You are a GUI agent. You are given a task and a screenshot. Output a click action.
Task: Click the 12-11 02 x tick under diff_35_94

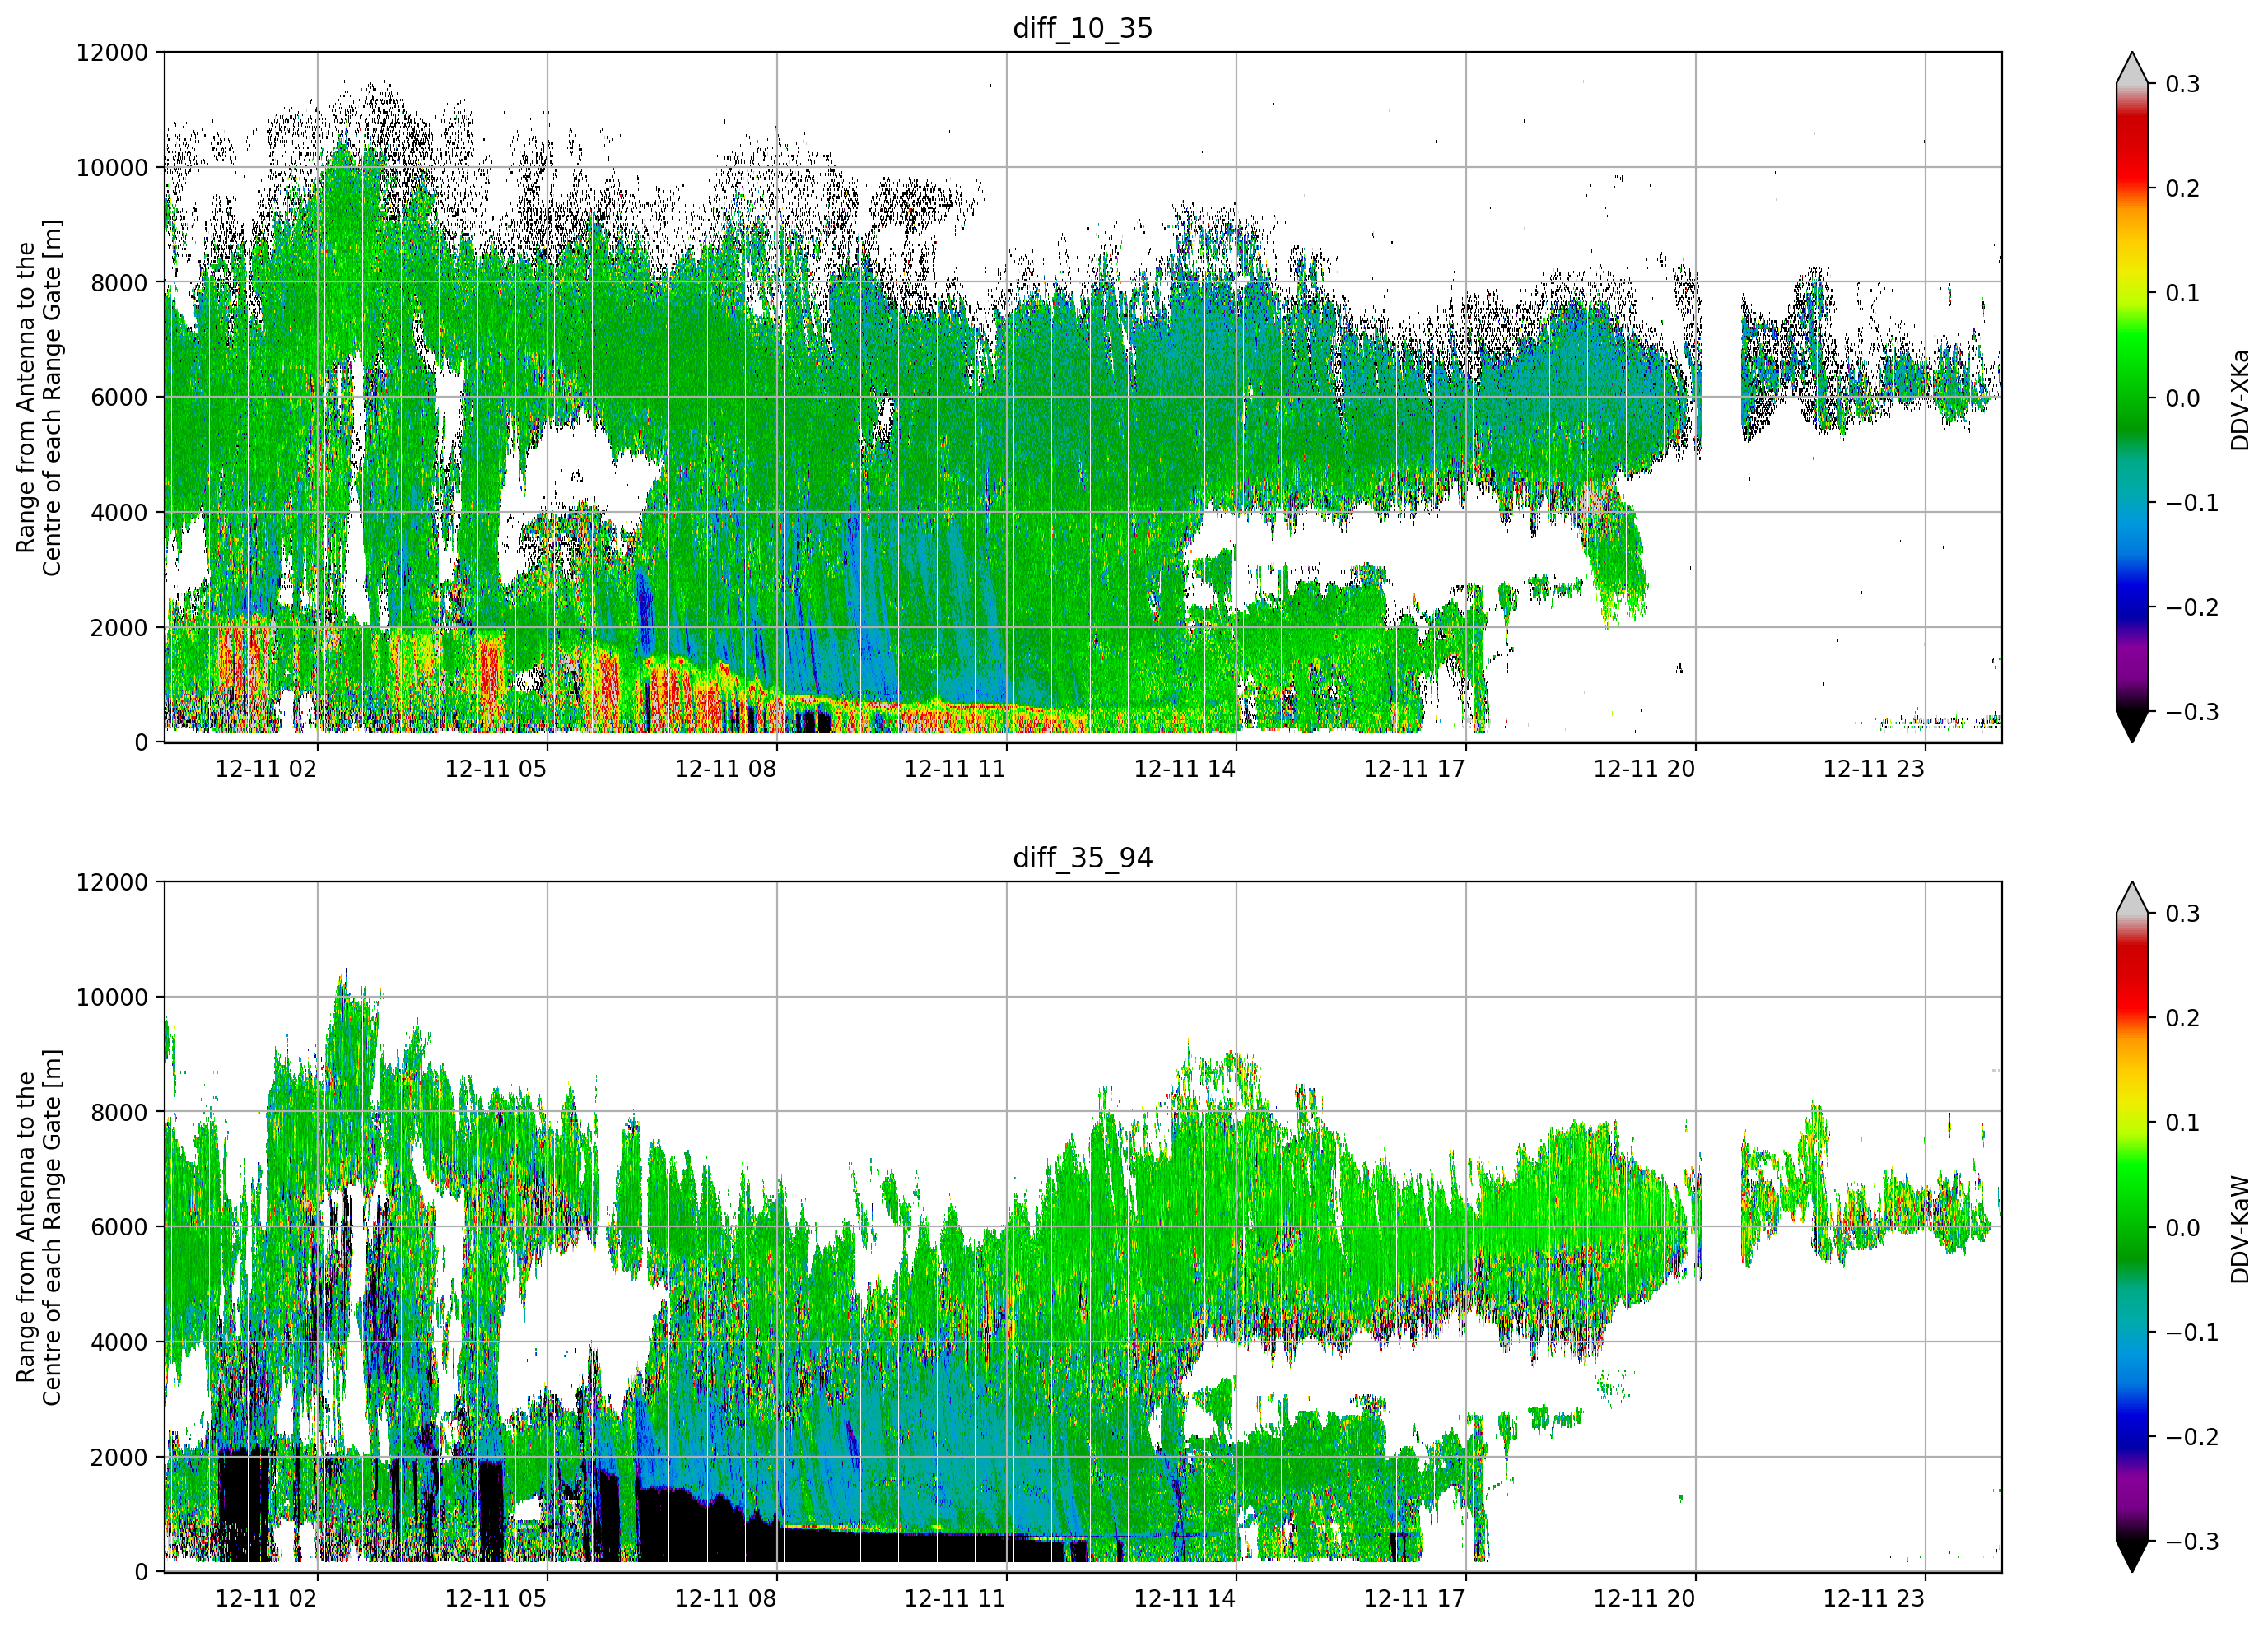pyautogui.click(x=266, y=1598)
